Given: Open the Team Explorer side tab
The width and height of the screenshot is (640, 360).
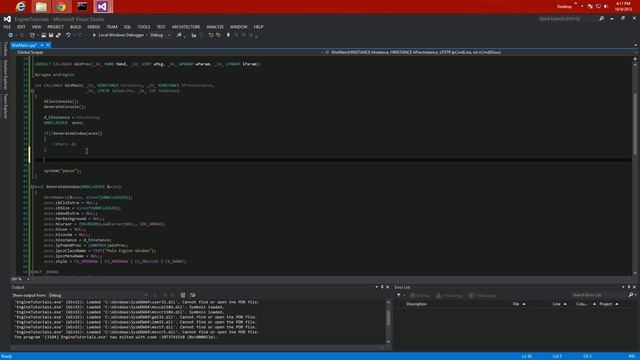Looking at the screenshot, I should coord(5,106).
